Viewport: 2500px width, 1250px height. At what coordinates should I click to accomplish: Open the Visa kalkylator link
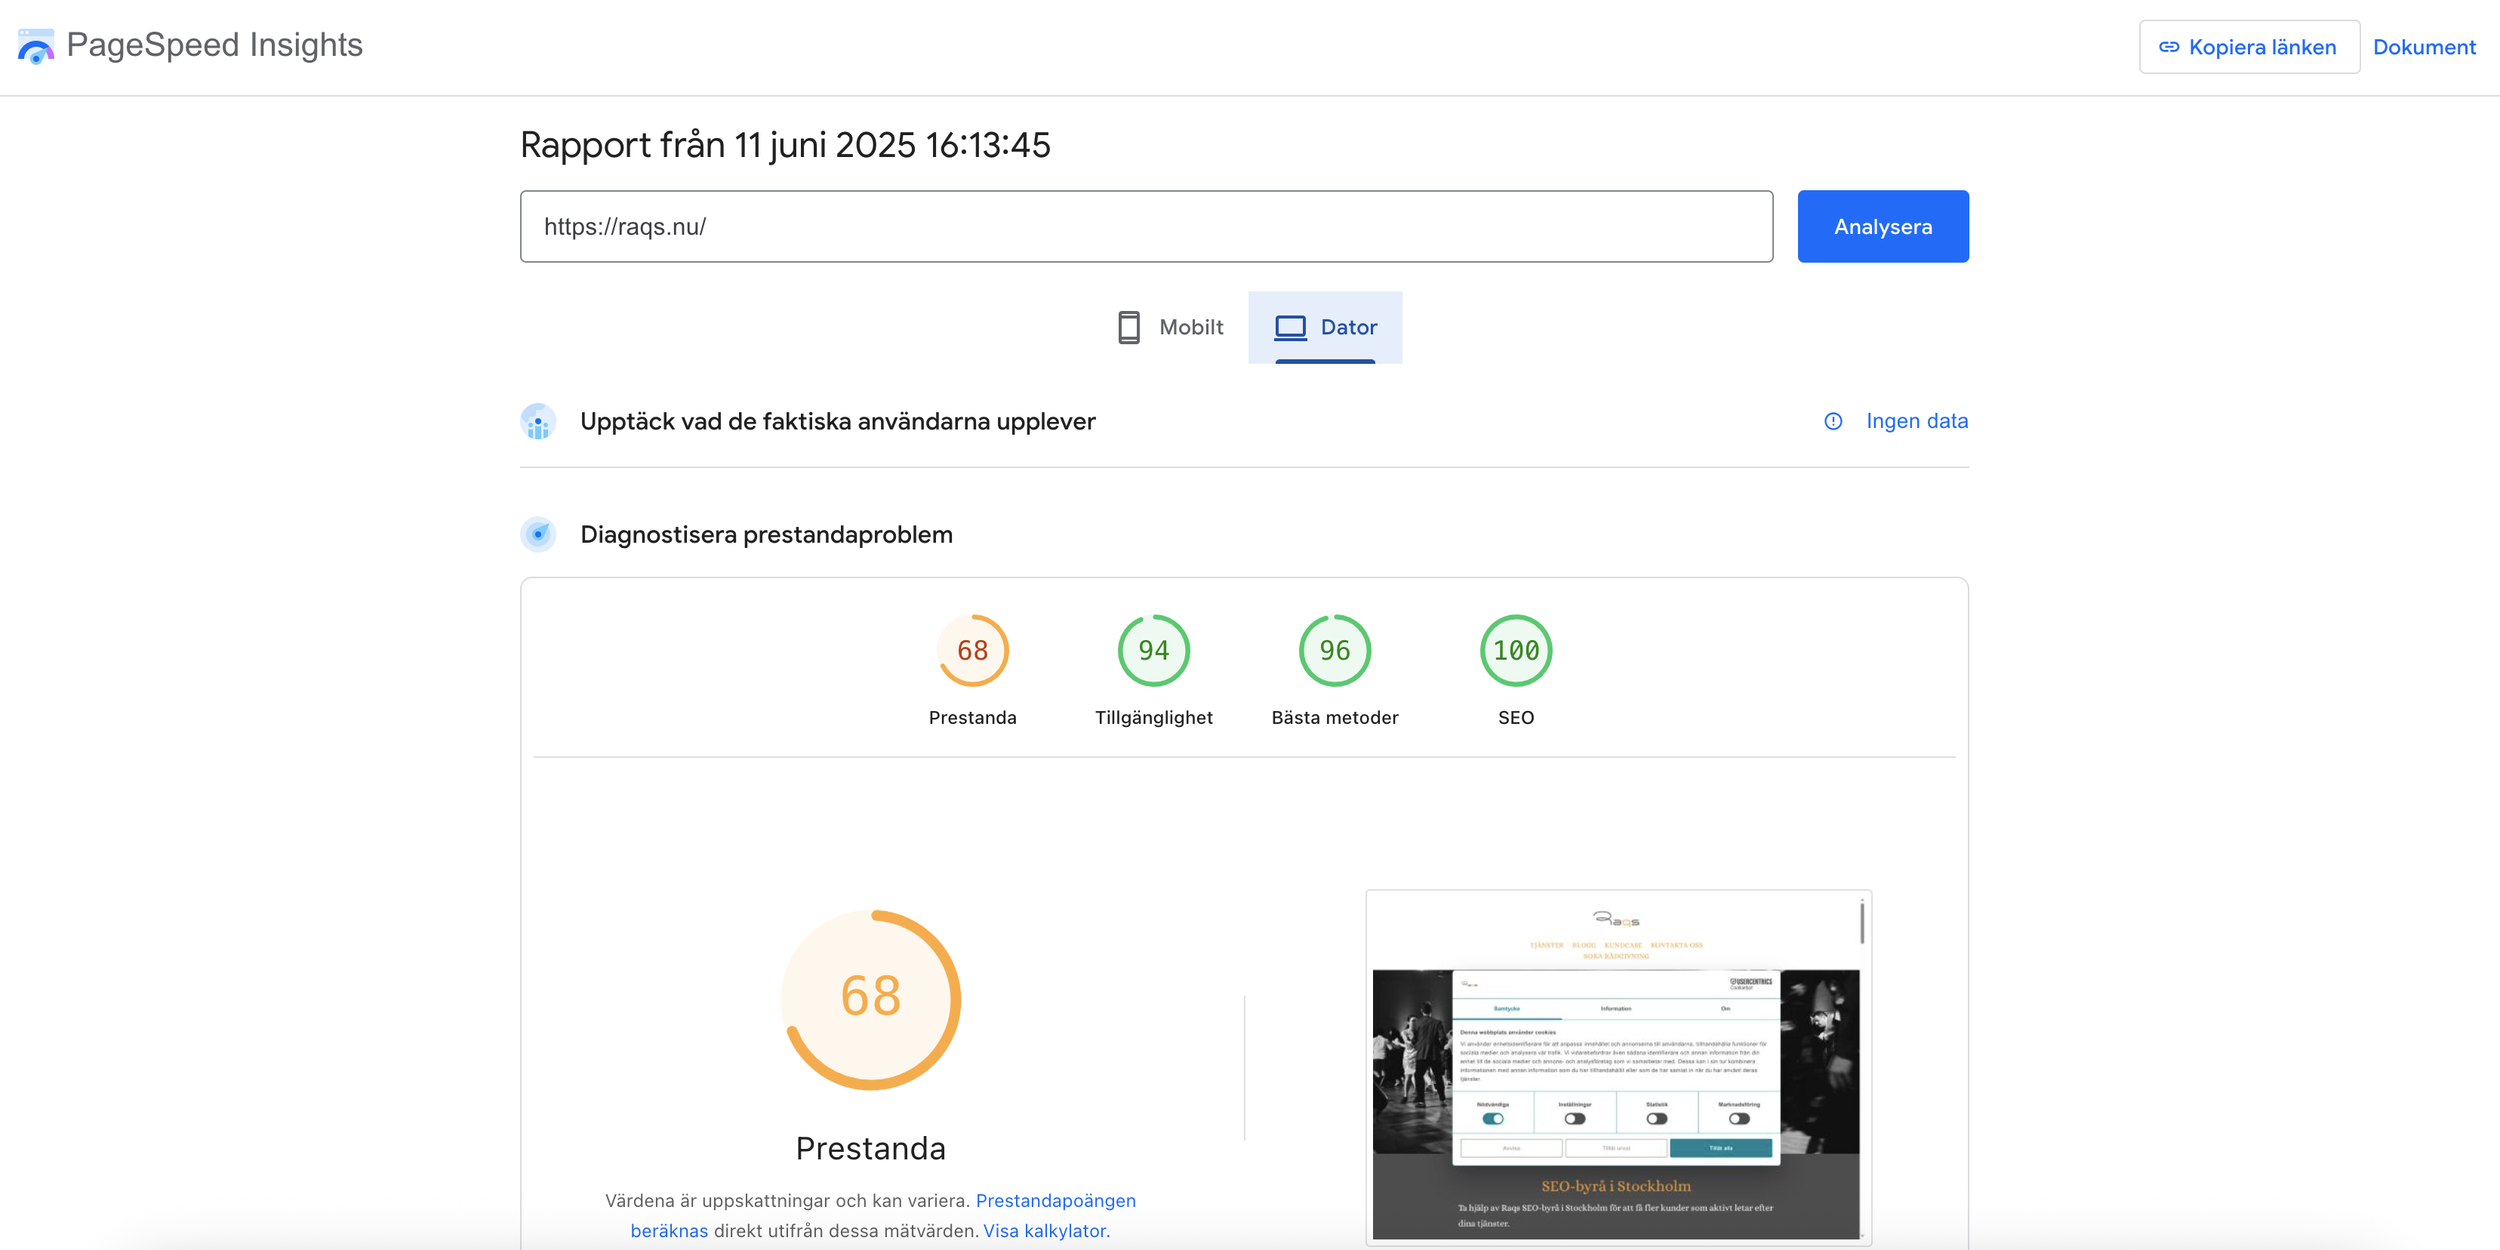tap(1046, 1230)
